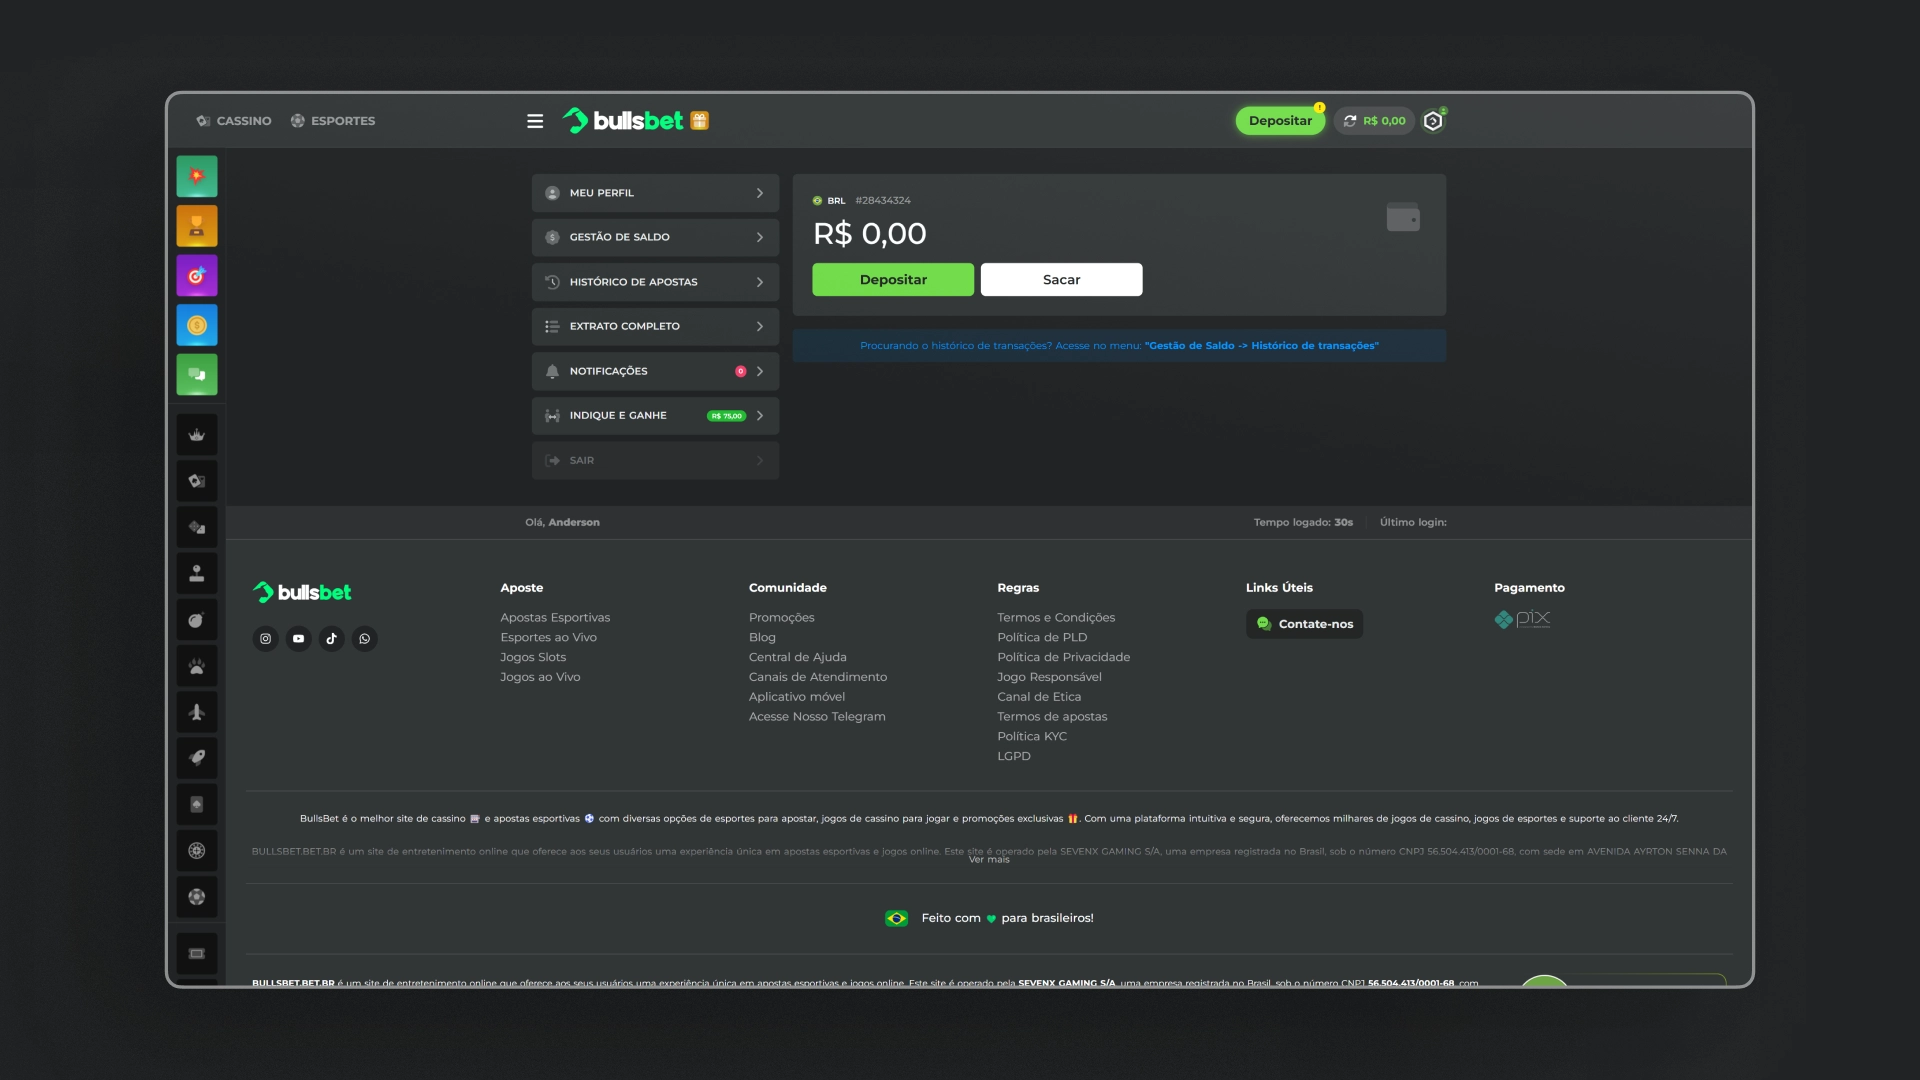Open the Acesse Nosso Telegram link
The image size is (1920, 1080).
pyautogui.click(x=817, y=717)
